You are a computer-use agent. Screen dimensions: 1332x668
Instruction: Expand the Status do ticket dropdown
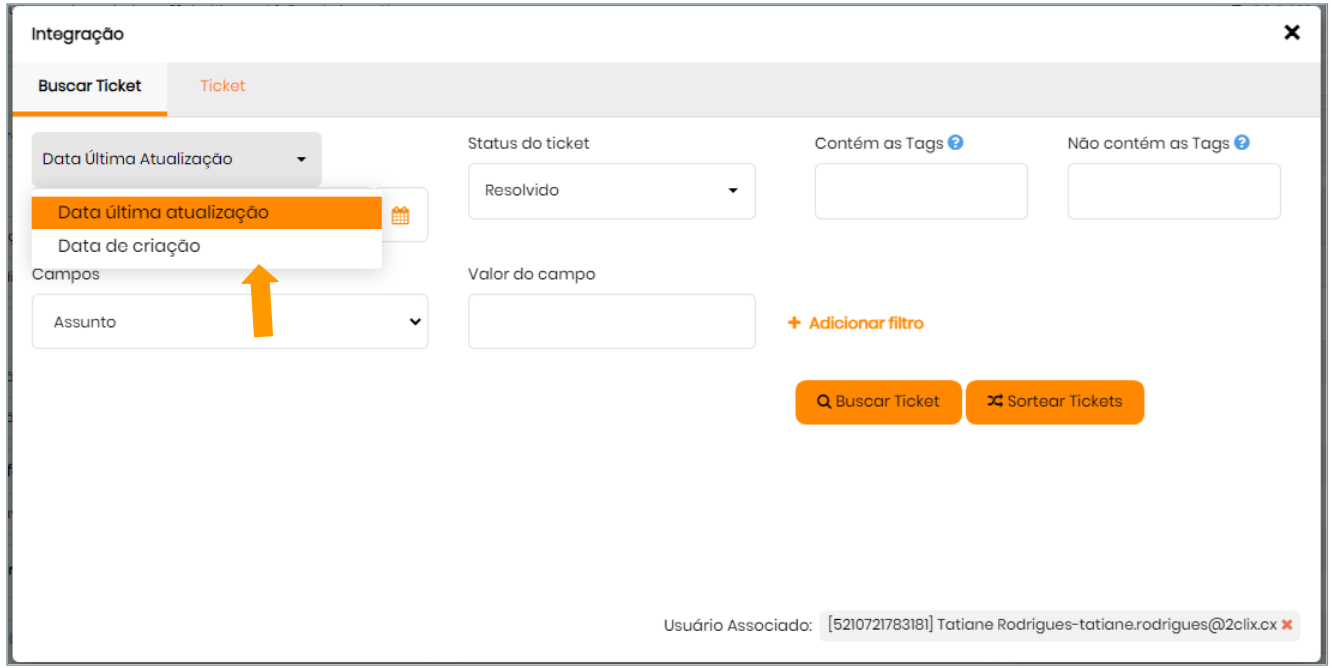point(611,191)
